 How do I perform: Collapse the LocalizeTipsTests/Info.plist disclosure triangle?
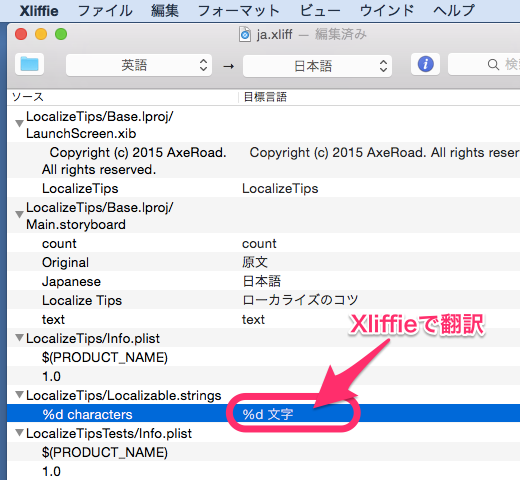click(x=19, y=433)
